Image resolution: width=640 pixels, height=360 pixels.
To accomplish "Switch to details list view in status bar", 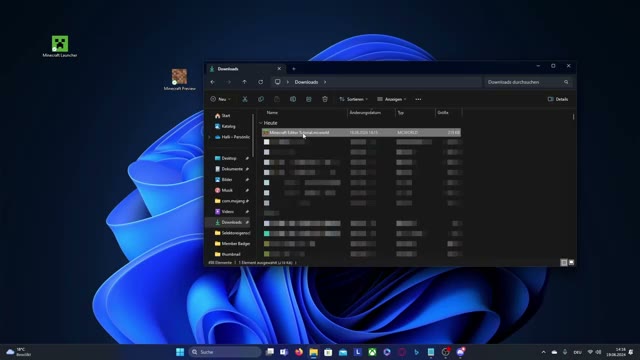I will [x=564, y=262].
